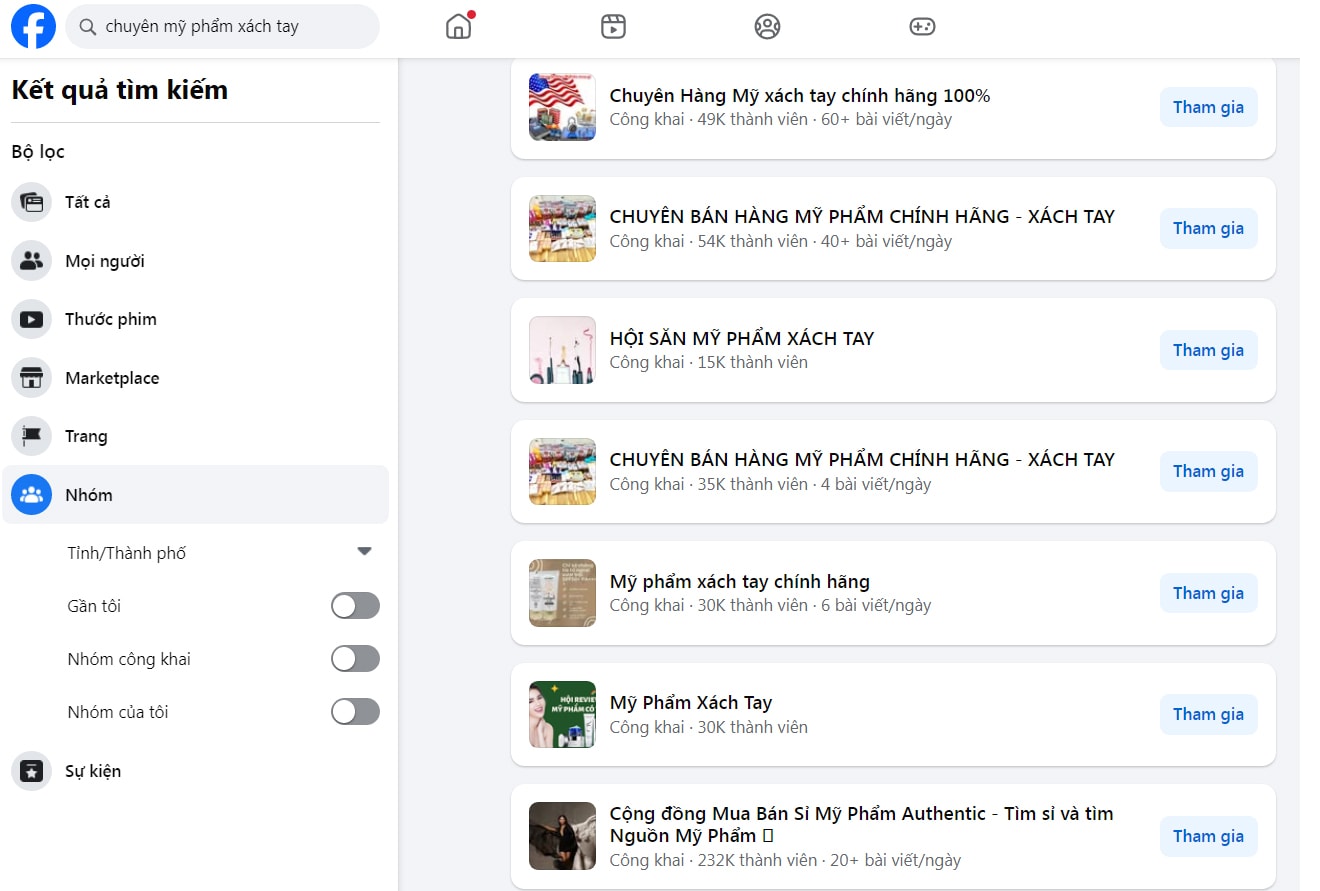Open the Friends profile icon in top bar
This screenshot has height=891, width=1320.
pos(767,27)
